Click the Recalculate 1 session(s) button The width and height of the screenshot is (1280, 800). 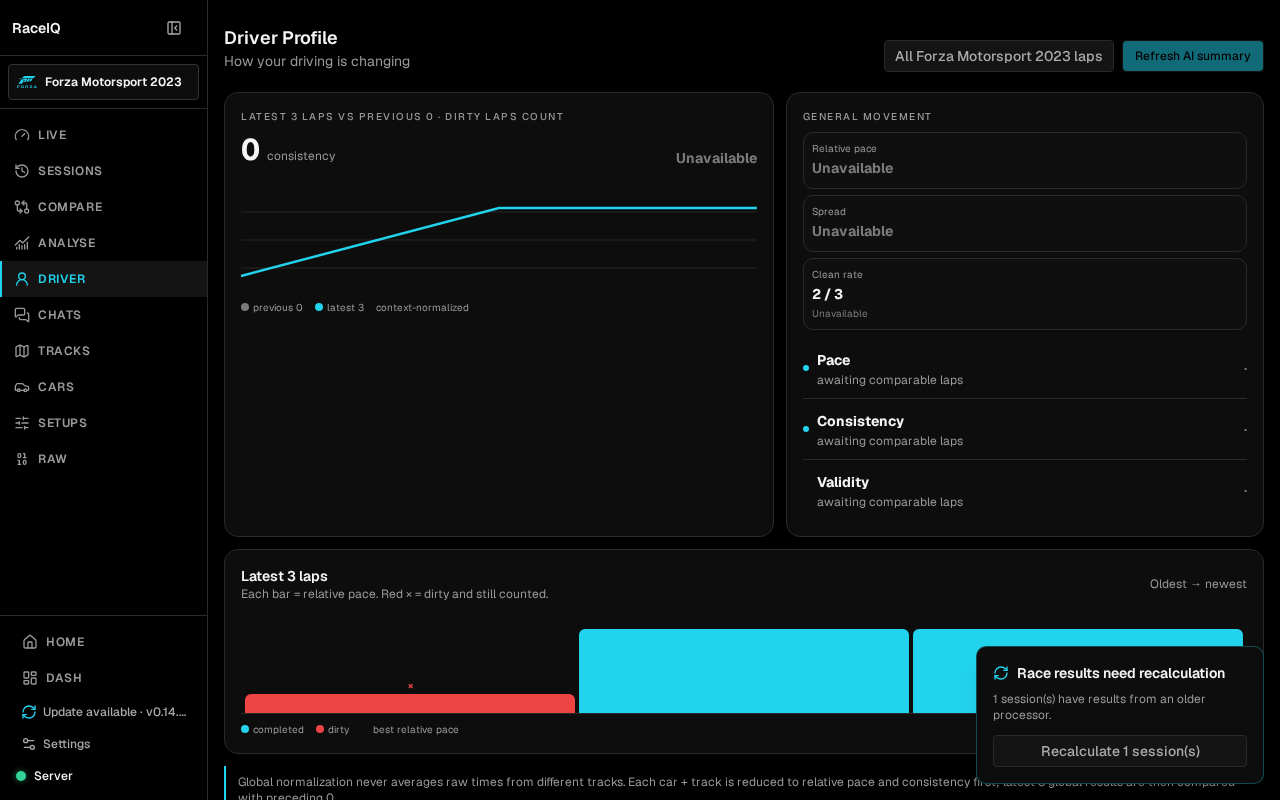(1120, 751)
